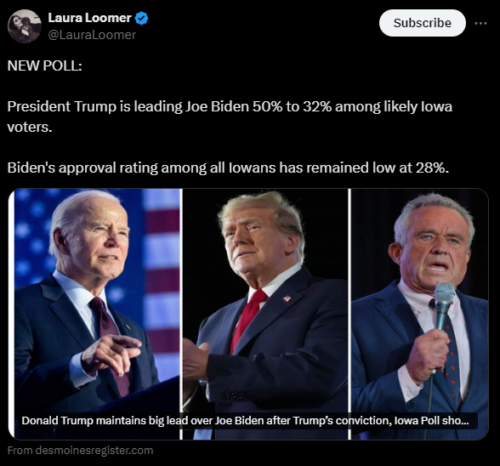Open the three-dot more options menu
500x466 pixels.
pyautogui.click(x=481, y=23)
